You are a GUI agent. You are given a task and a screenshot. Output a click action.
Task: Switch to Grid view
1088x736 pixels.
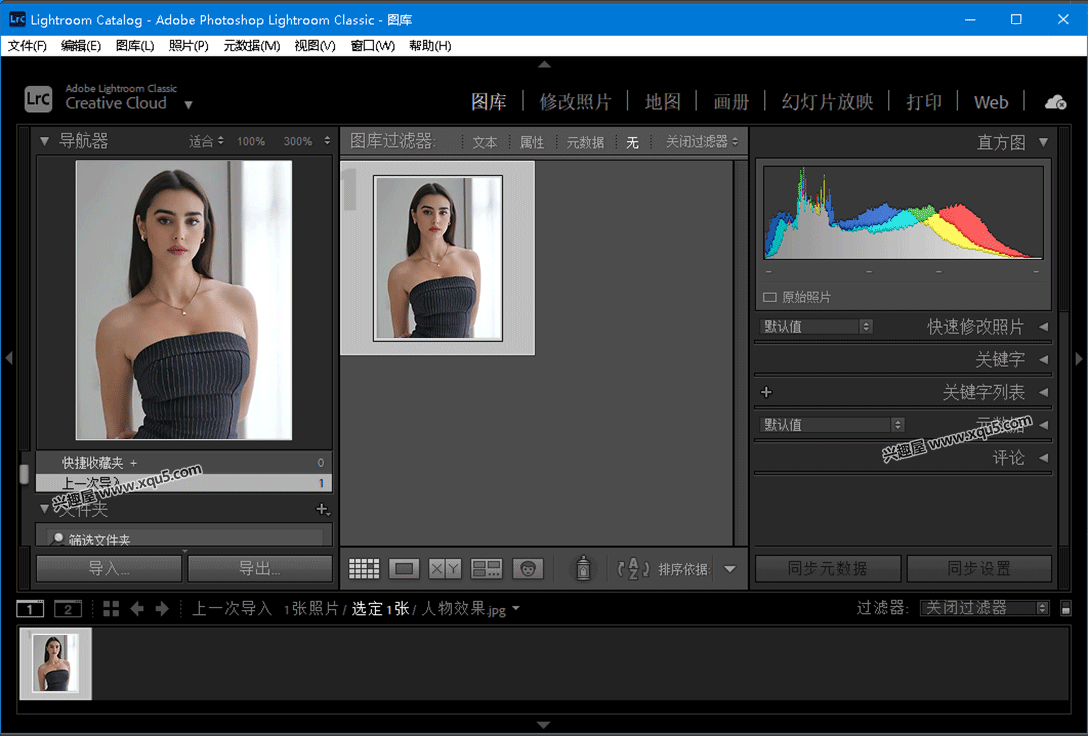364,567
